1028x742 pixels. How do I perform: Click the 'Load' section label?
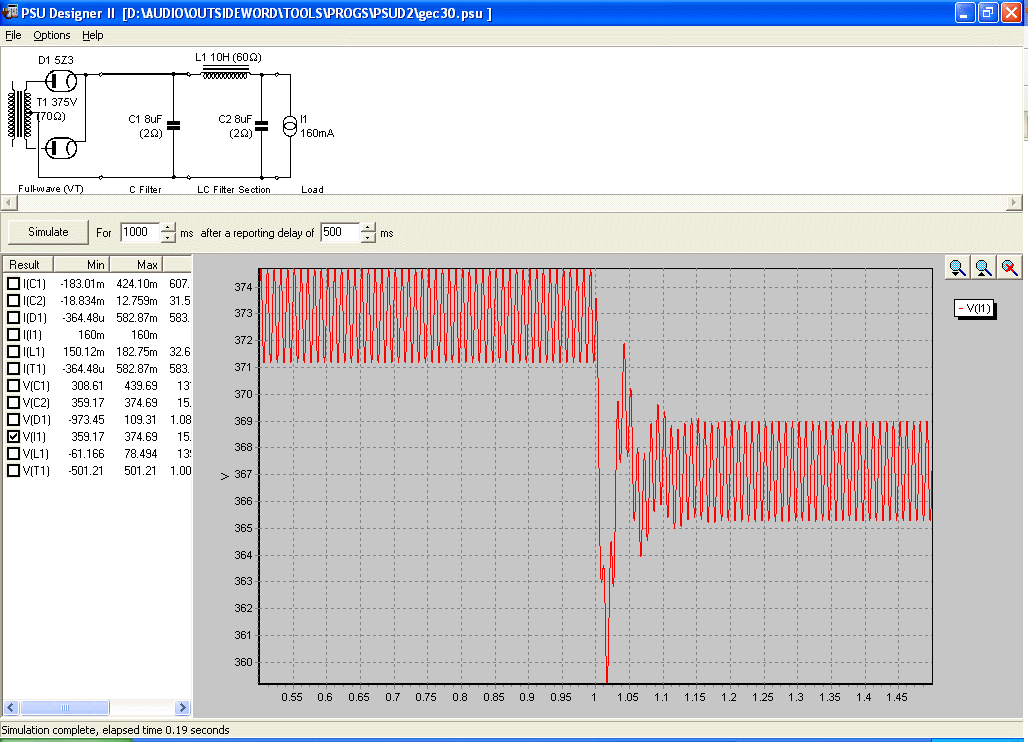(312, 189)
